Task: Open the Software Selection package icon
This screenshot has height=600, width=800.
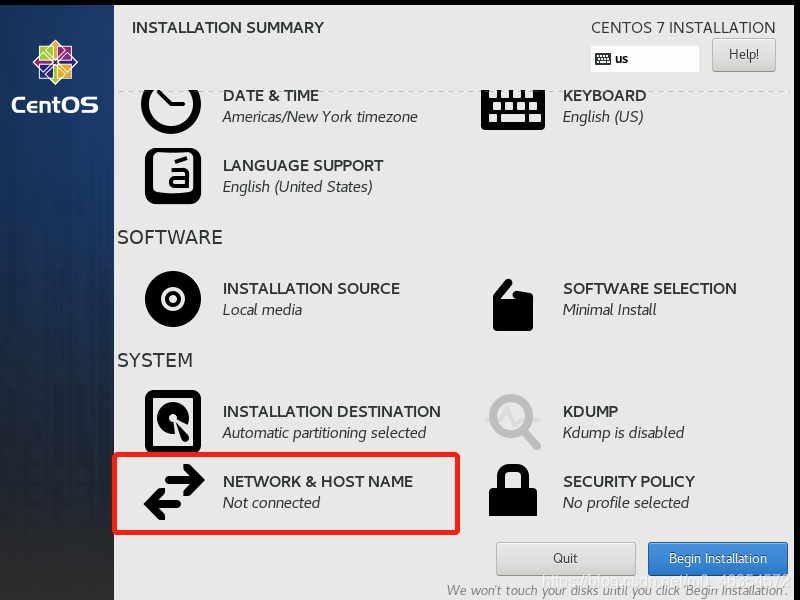Action: (513, 305)
